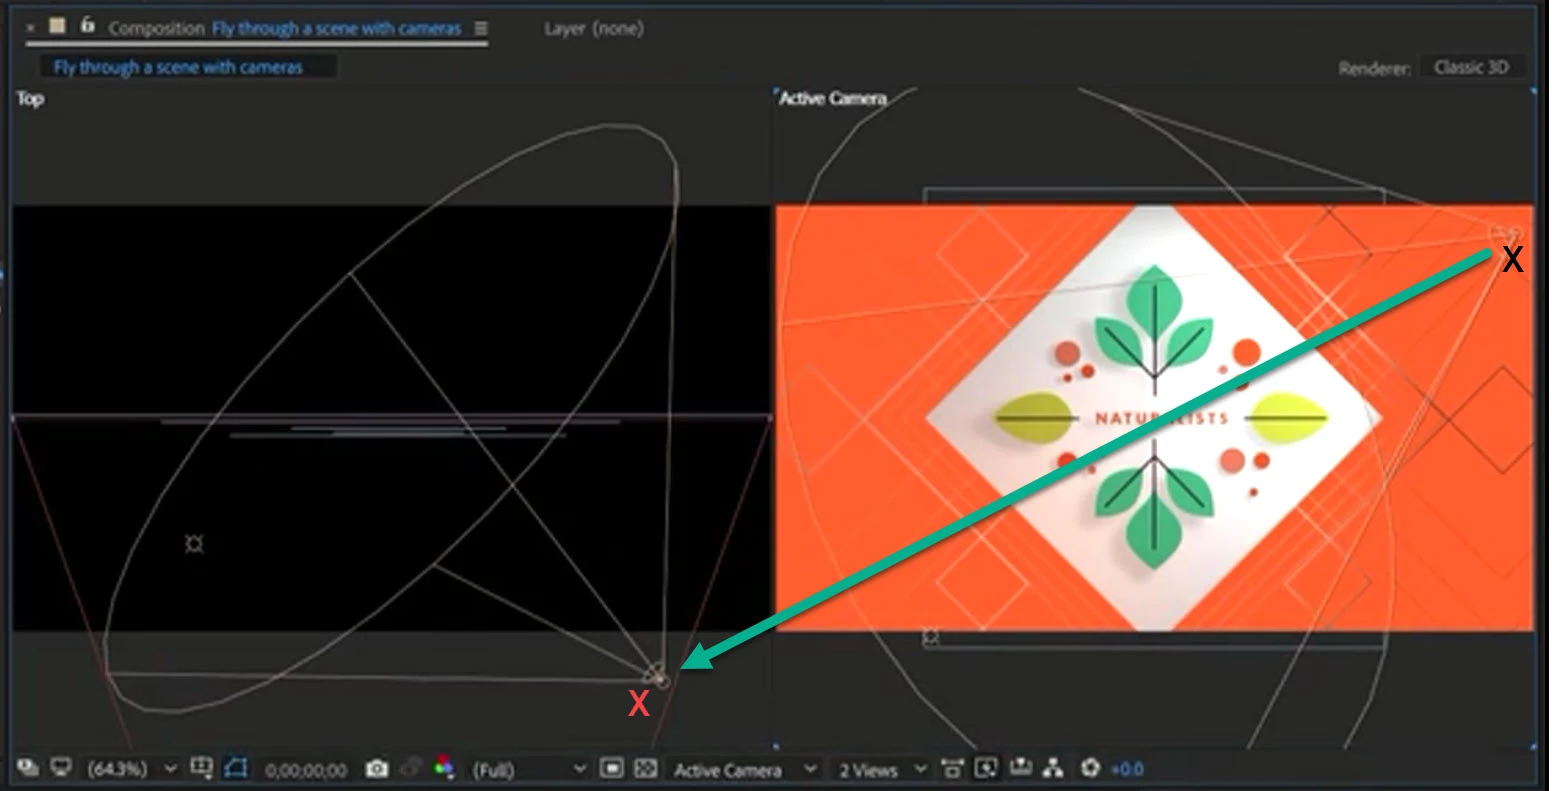Open the magnification ratio (64.3%) dropdown

[x=132, y=769]
